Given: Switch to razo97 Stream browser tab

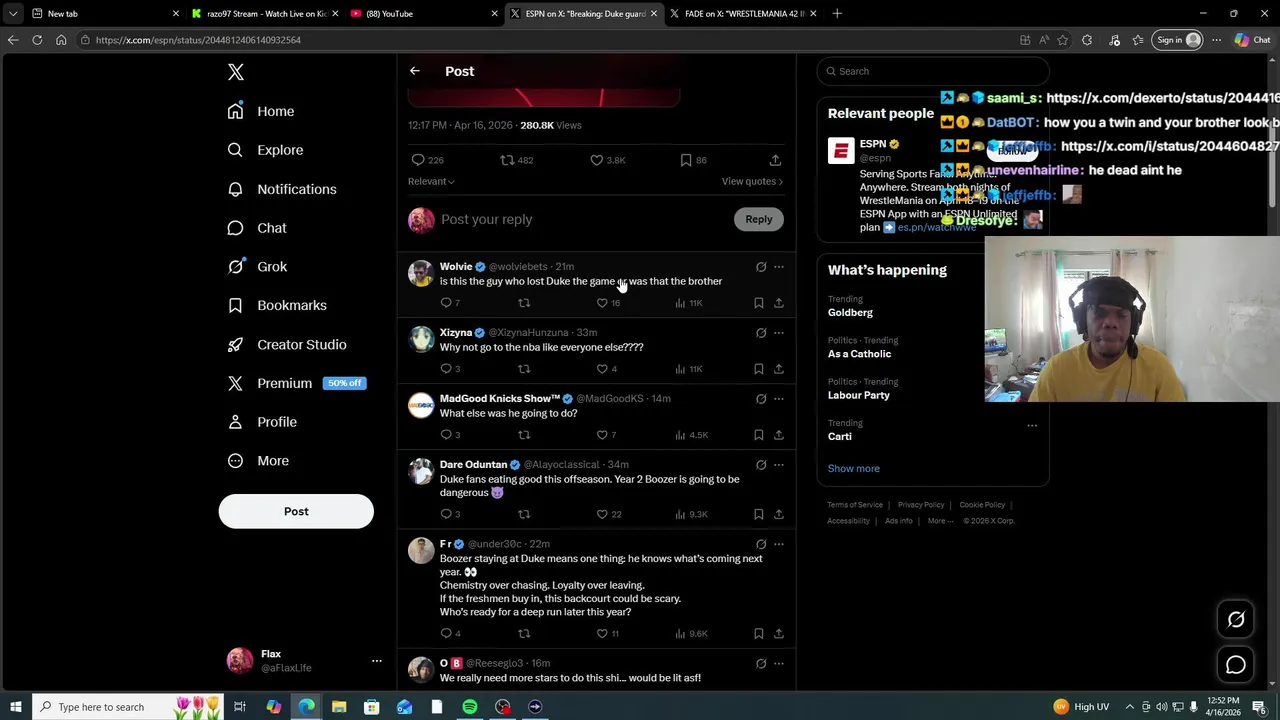Looking at the screenshot, I should coord(263,13).
